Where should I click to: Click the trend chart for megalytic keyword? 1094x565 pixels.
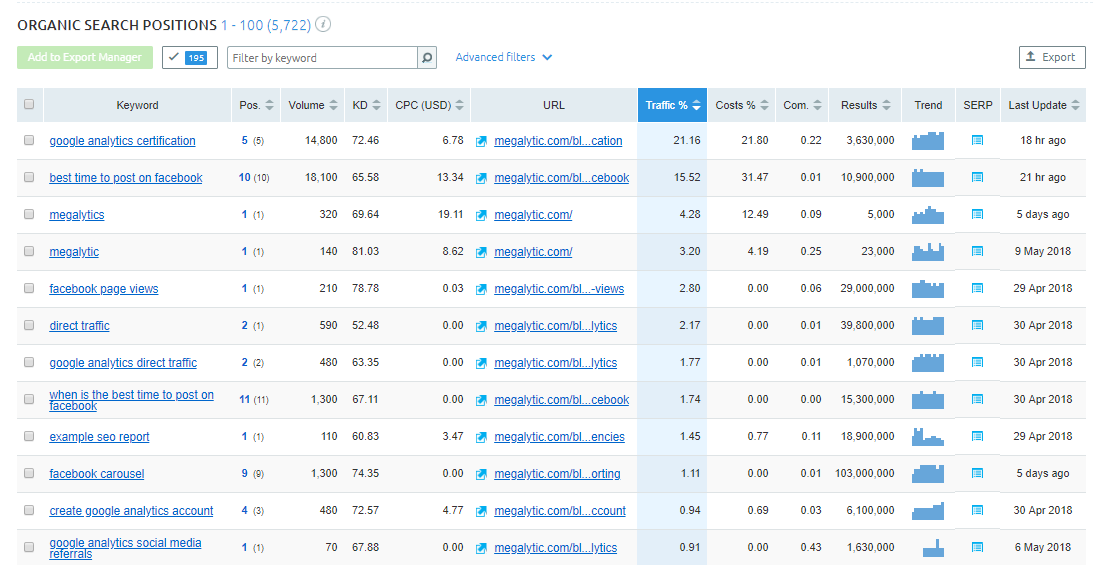928,252
